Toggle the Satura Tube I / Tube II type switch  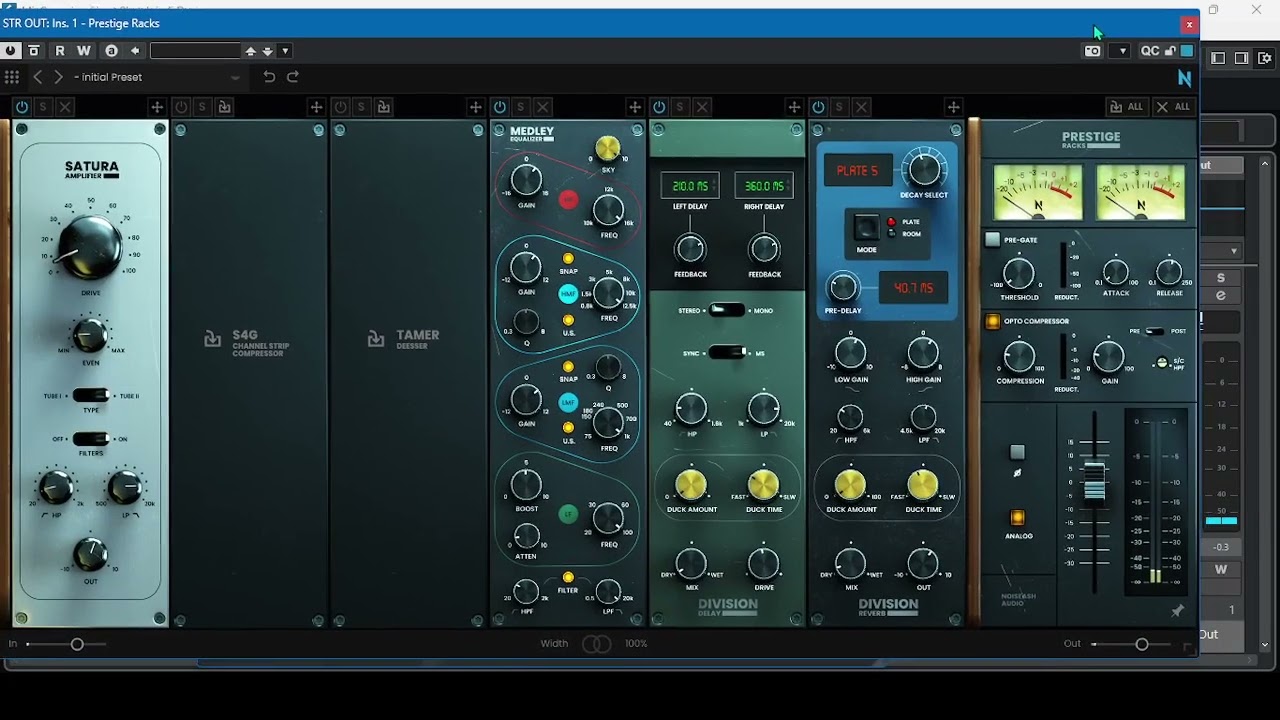click(90, 396)
